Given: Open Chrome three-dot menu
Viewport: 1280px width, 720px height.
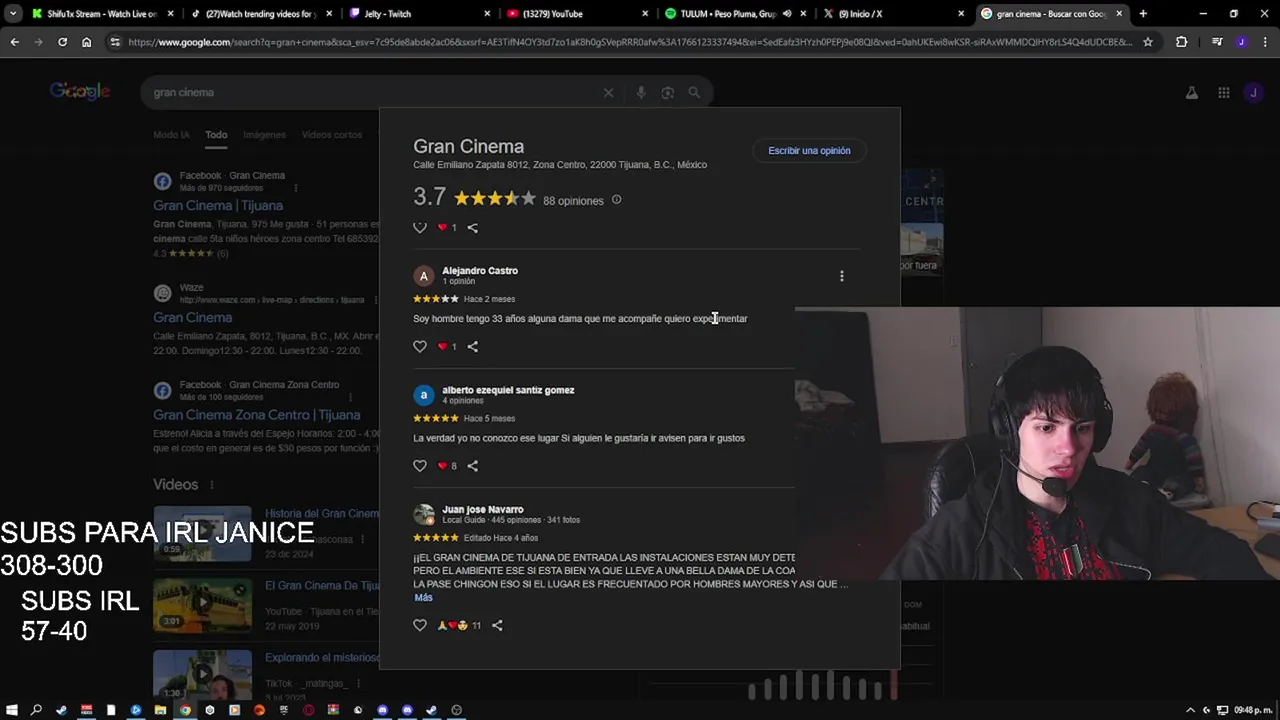Looking at the screenshot, I should coord(1264,42).
